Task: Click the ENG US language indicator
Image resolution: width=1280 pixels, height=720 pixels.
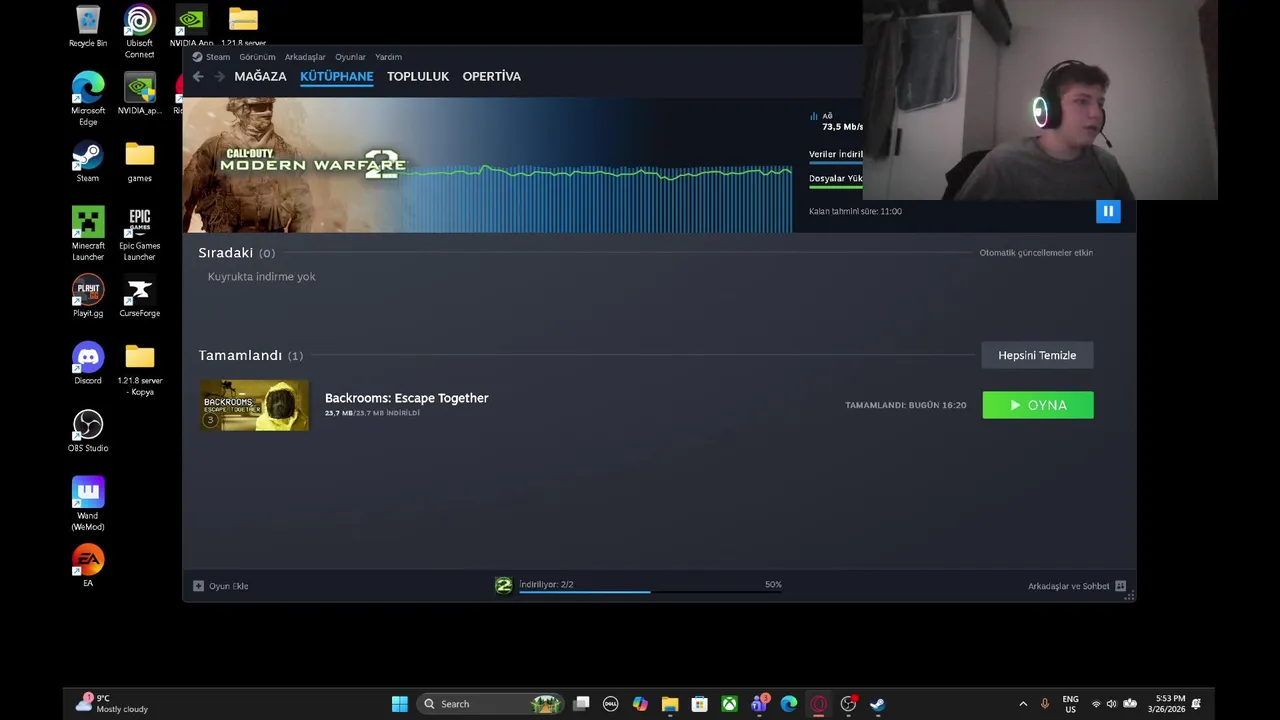Action: pyautogui.click(x=1070, y=704)
